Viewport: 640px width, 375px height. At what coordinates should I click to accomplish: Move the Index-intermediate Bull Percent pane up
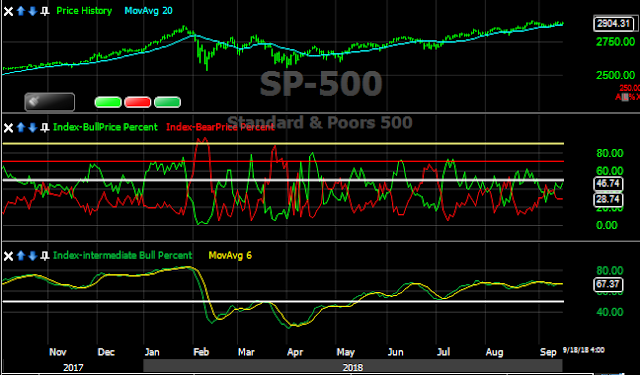[21, 256]
